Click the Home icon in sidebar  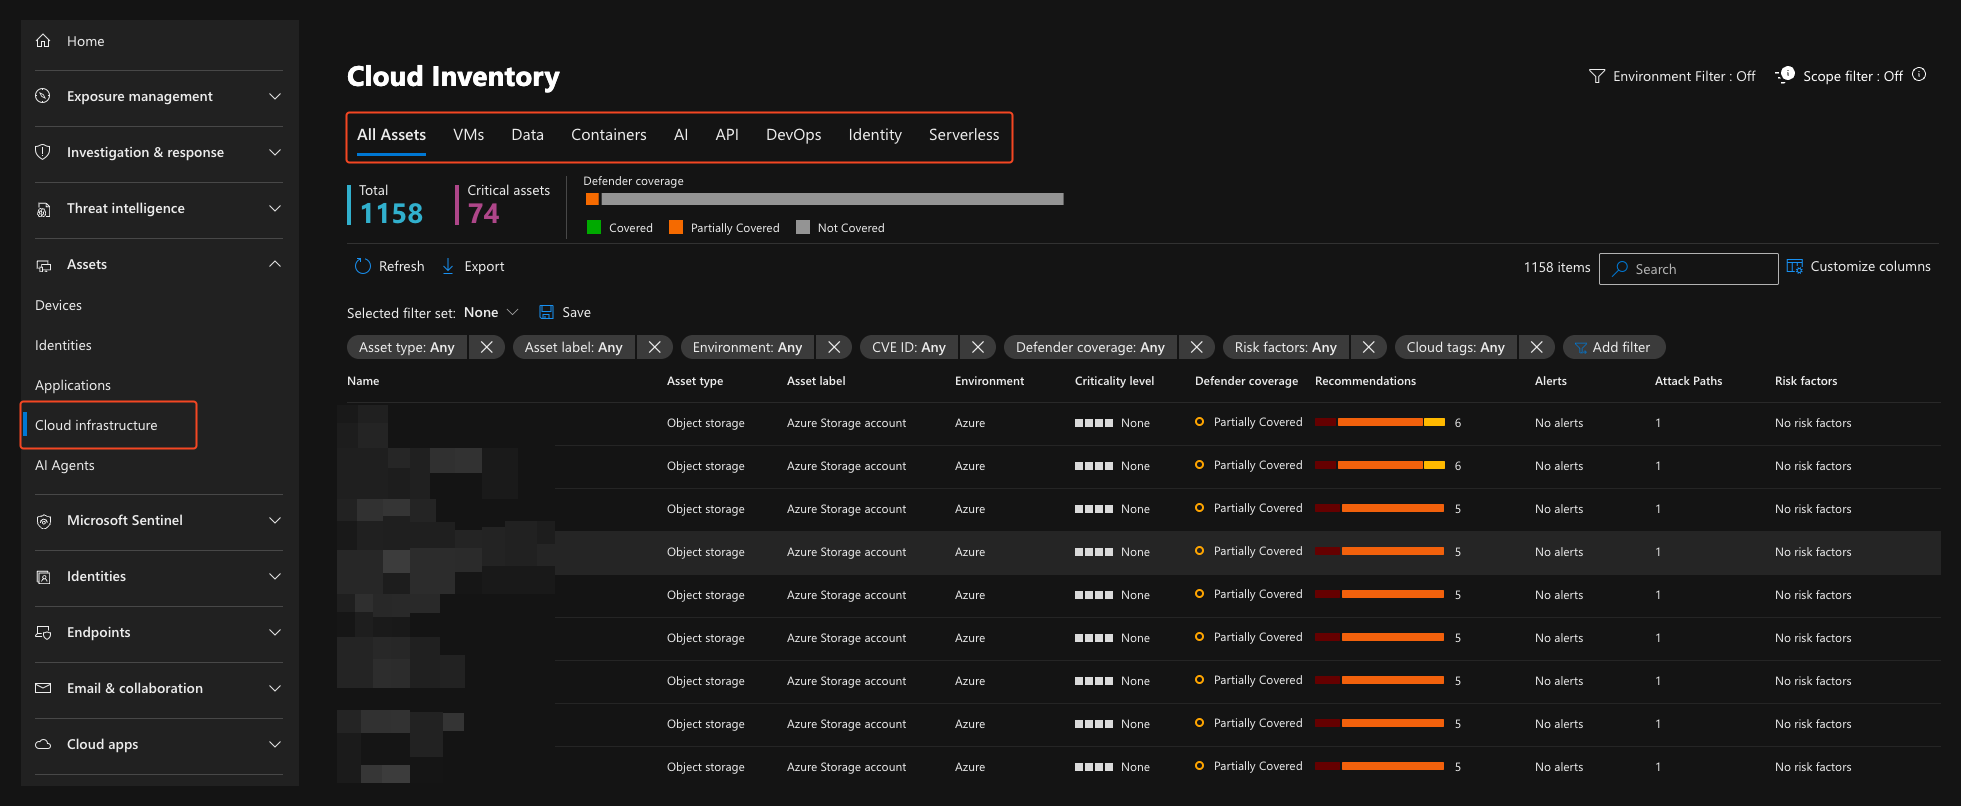pyautogui.click(x=43, y=41)
